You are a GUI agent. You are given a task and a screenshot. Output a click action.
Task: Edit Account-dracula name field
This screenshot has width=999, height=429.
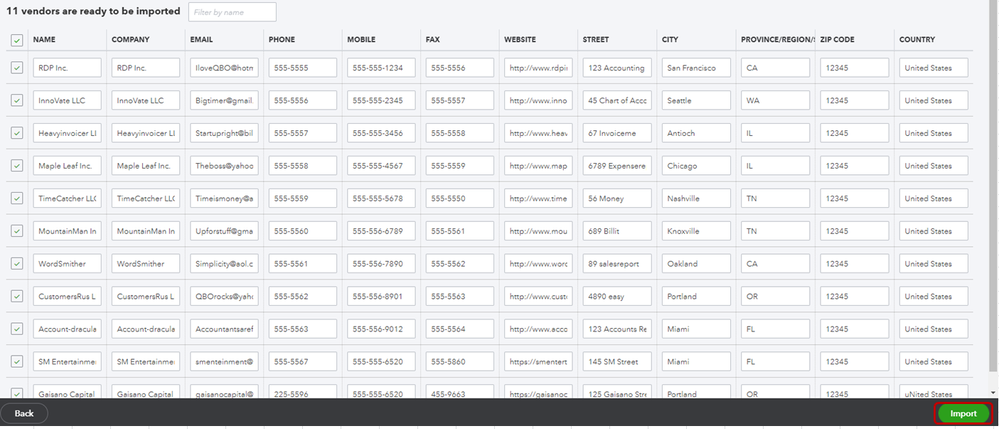(x=67, y=329)
